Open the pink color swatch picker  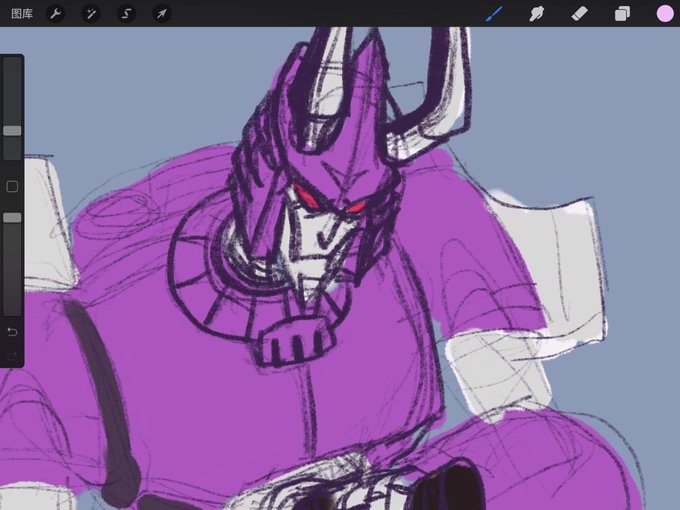[x=664, y=14]
